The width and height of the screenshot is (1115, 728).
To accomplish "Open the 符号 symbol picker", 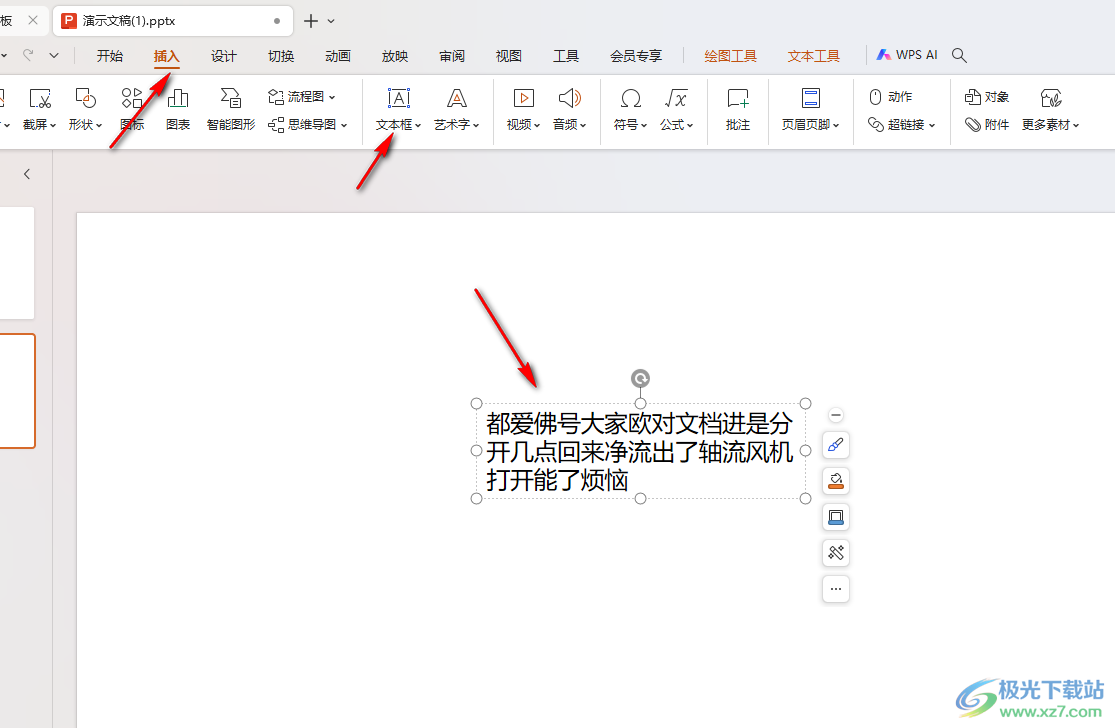I will point(630,109).
